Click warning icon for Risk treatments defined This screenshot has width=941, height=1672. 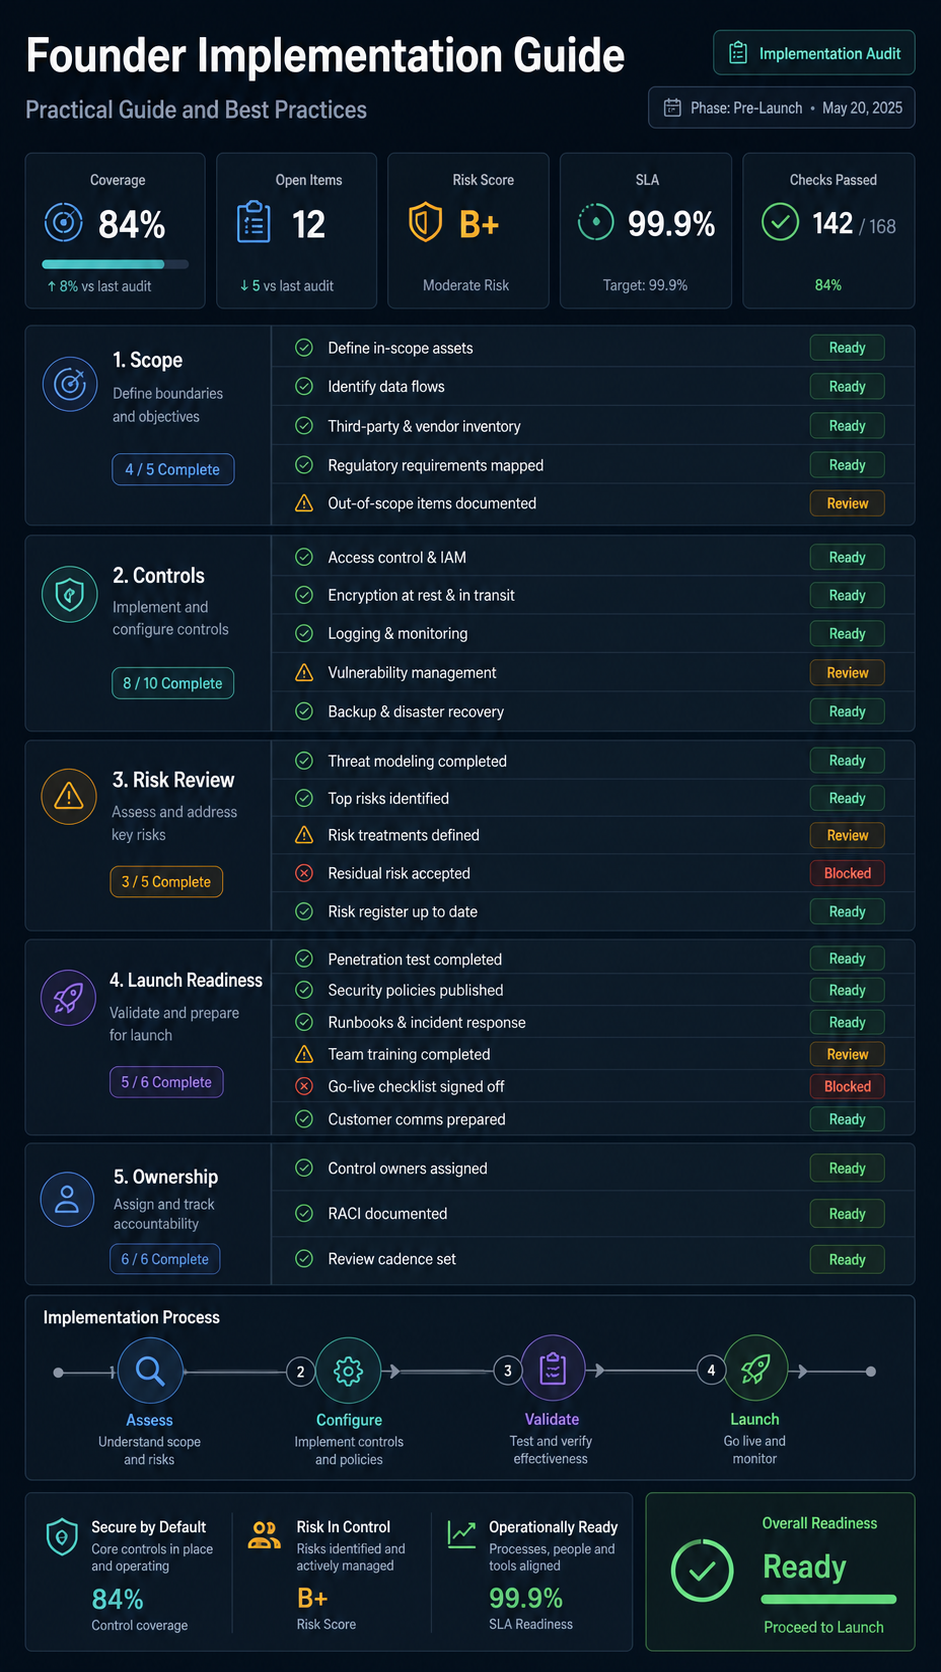click(304, 835)
